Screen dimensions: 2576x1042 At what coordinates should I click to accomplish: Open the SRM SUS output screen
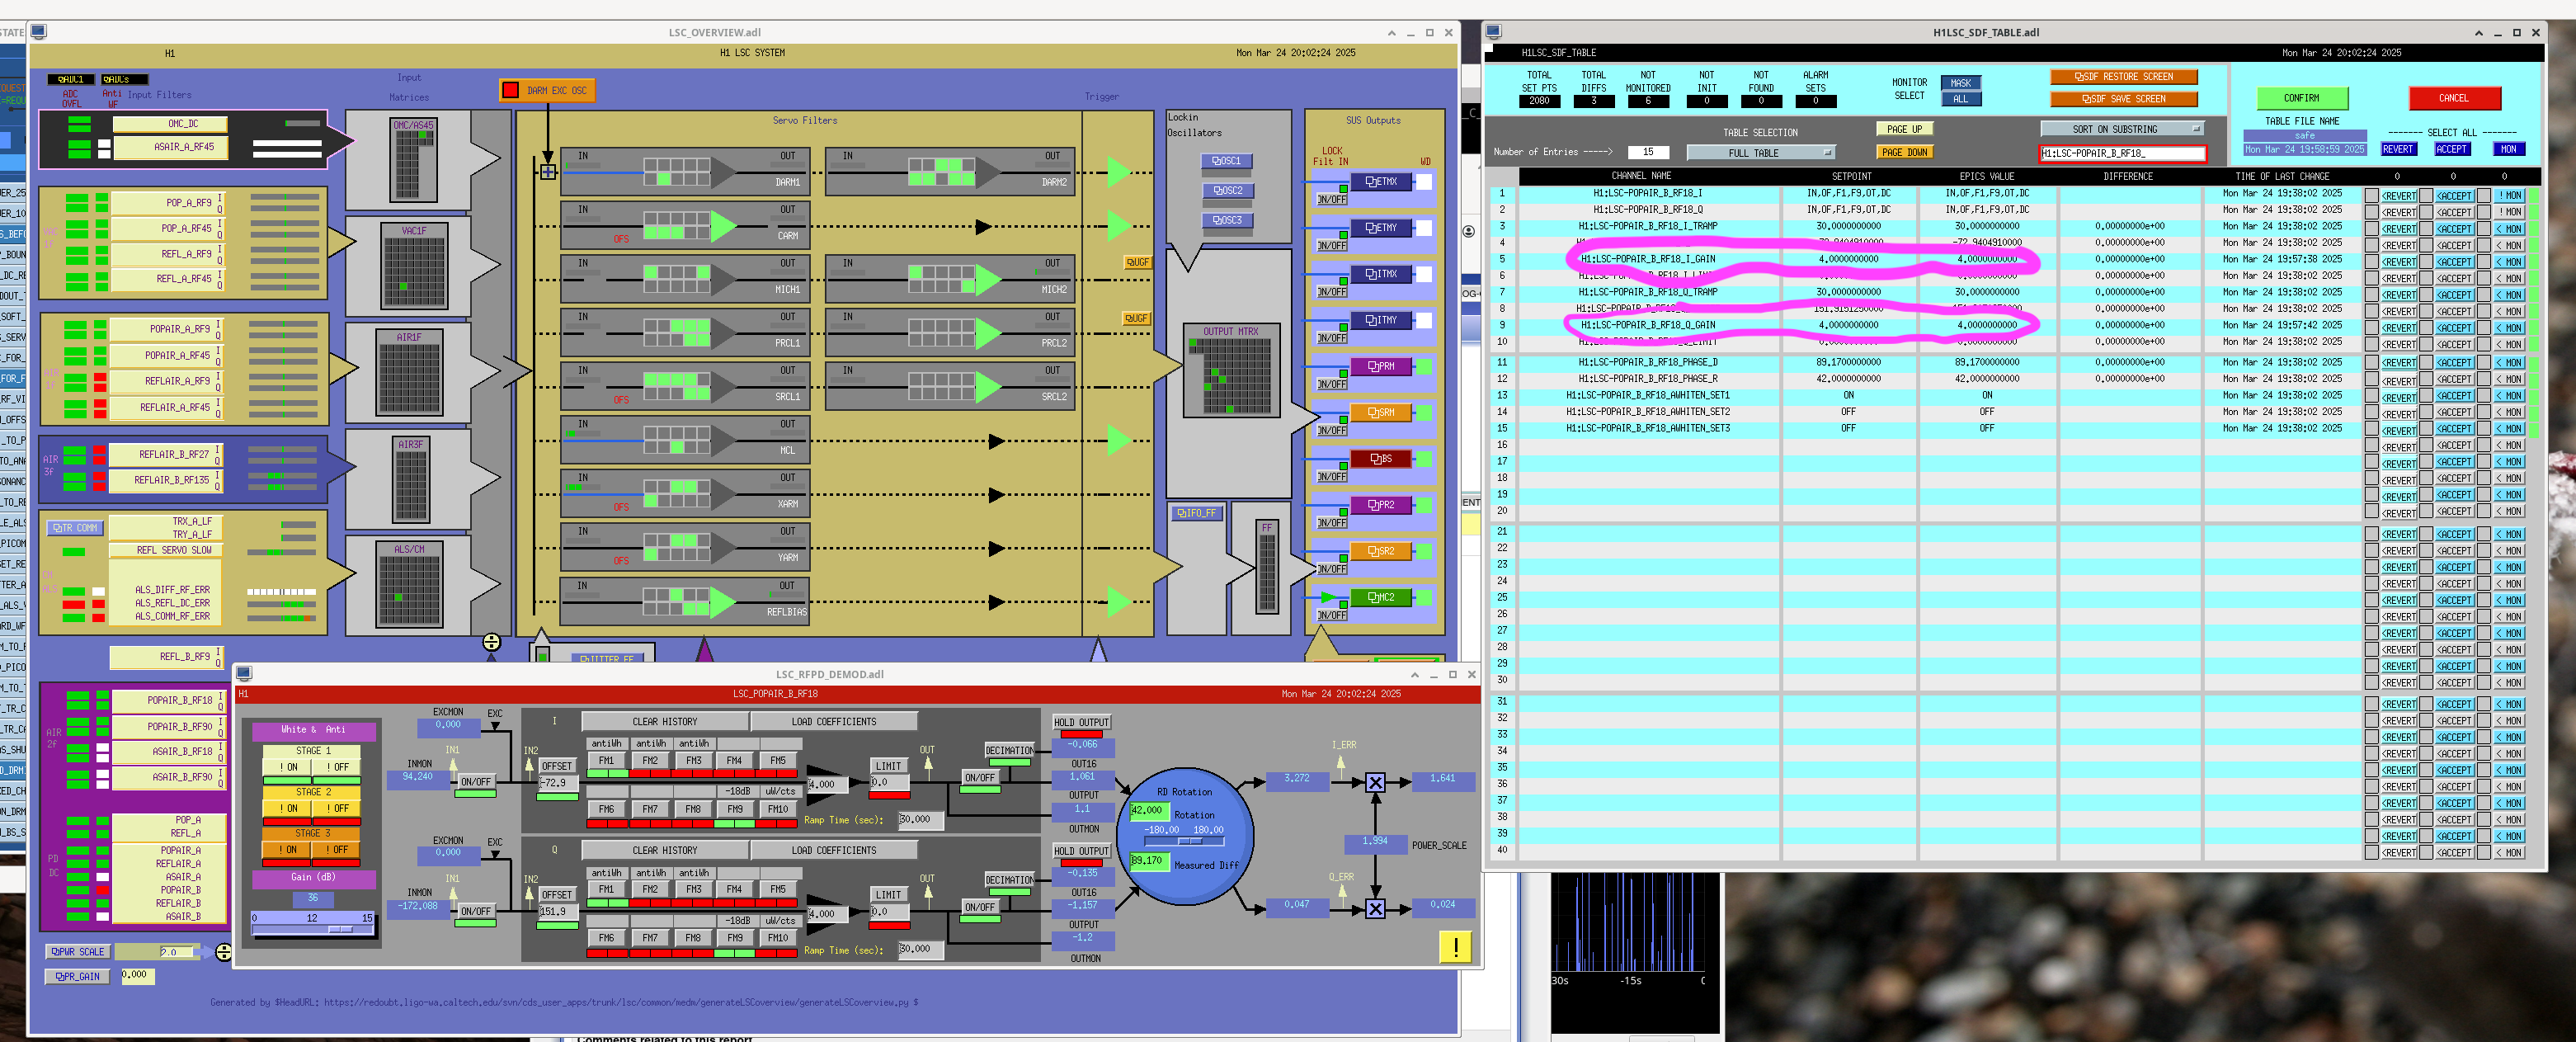point(1380,412)
